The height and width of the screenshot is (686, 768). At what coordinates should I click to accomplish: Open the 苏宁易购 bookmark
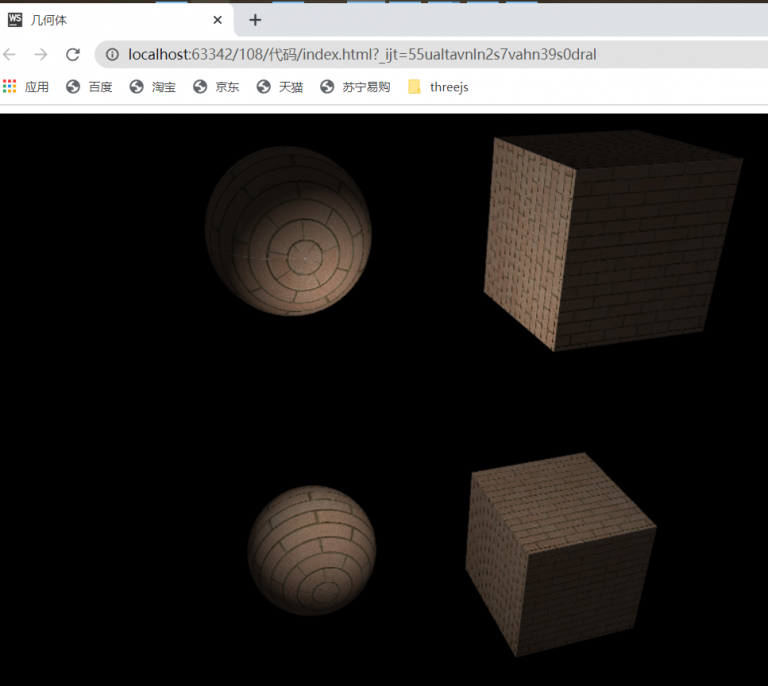pos(355,87)
